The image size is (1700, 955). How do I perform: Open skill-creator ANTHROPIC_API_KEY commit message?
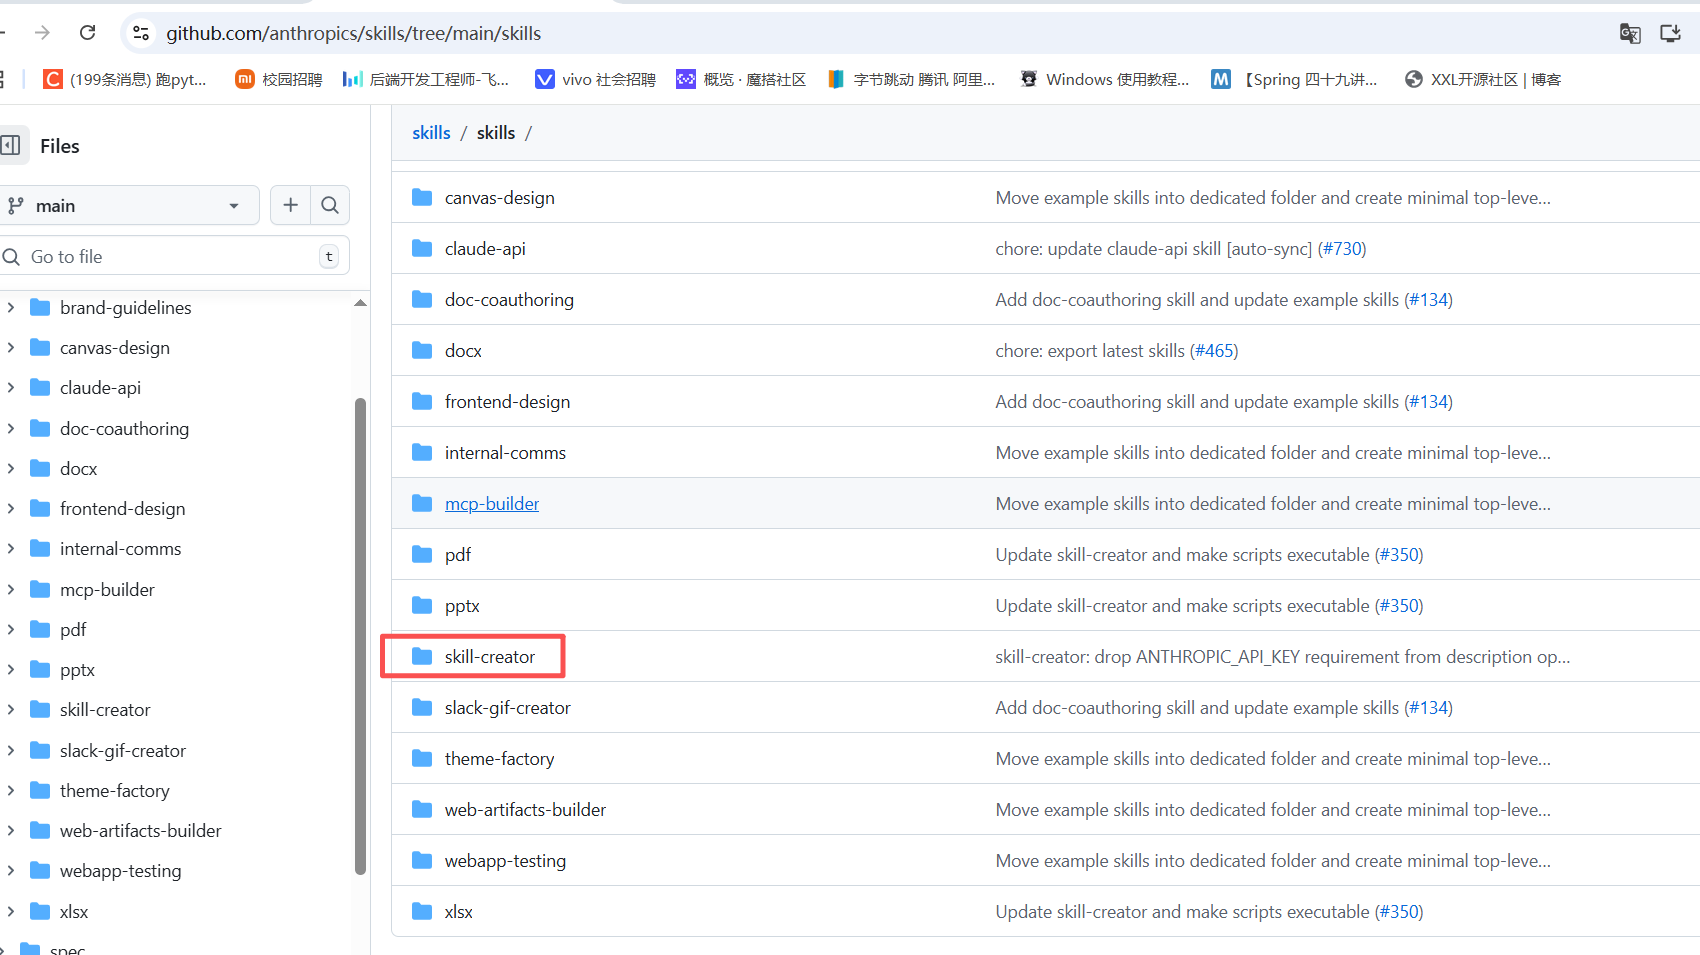1282,656
